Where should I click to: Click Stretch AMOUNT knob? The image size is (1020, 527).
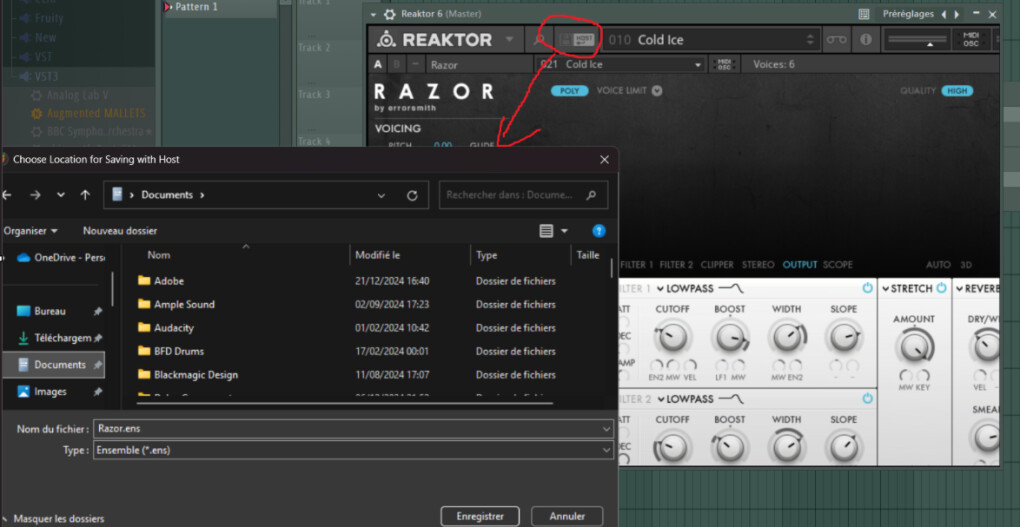click(x=914, y=347)
